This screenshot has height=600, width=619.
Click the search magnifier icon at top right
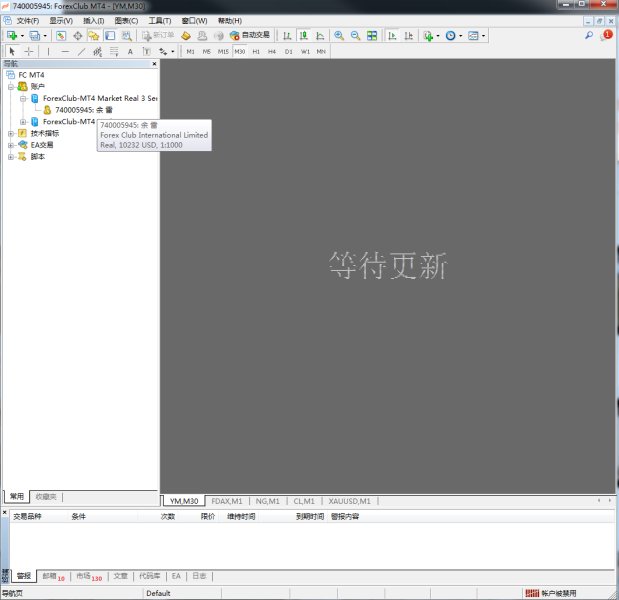tap(589, 36)
